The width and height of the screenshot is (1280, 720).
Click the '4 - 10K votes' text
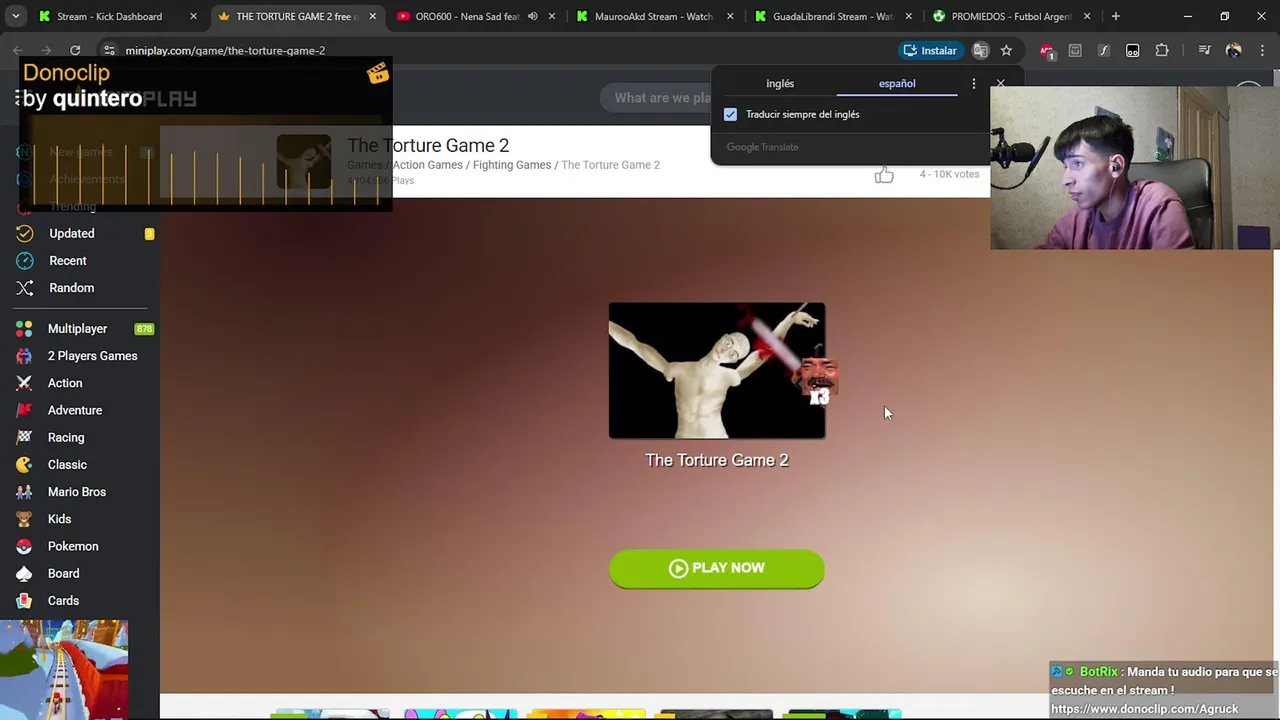point(949,174)
